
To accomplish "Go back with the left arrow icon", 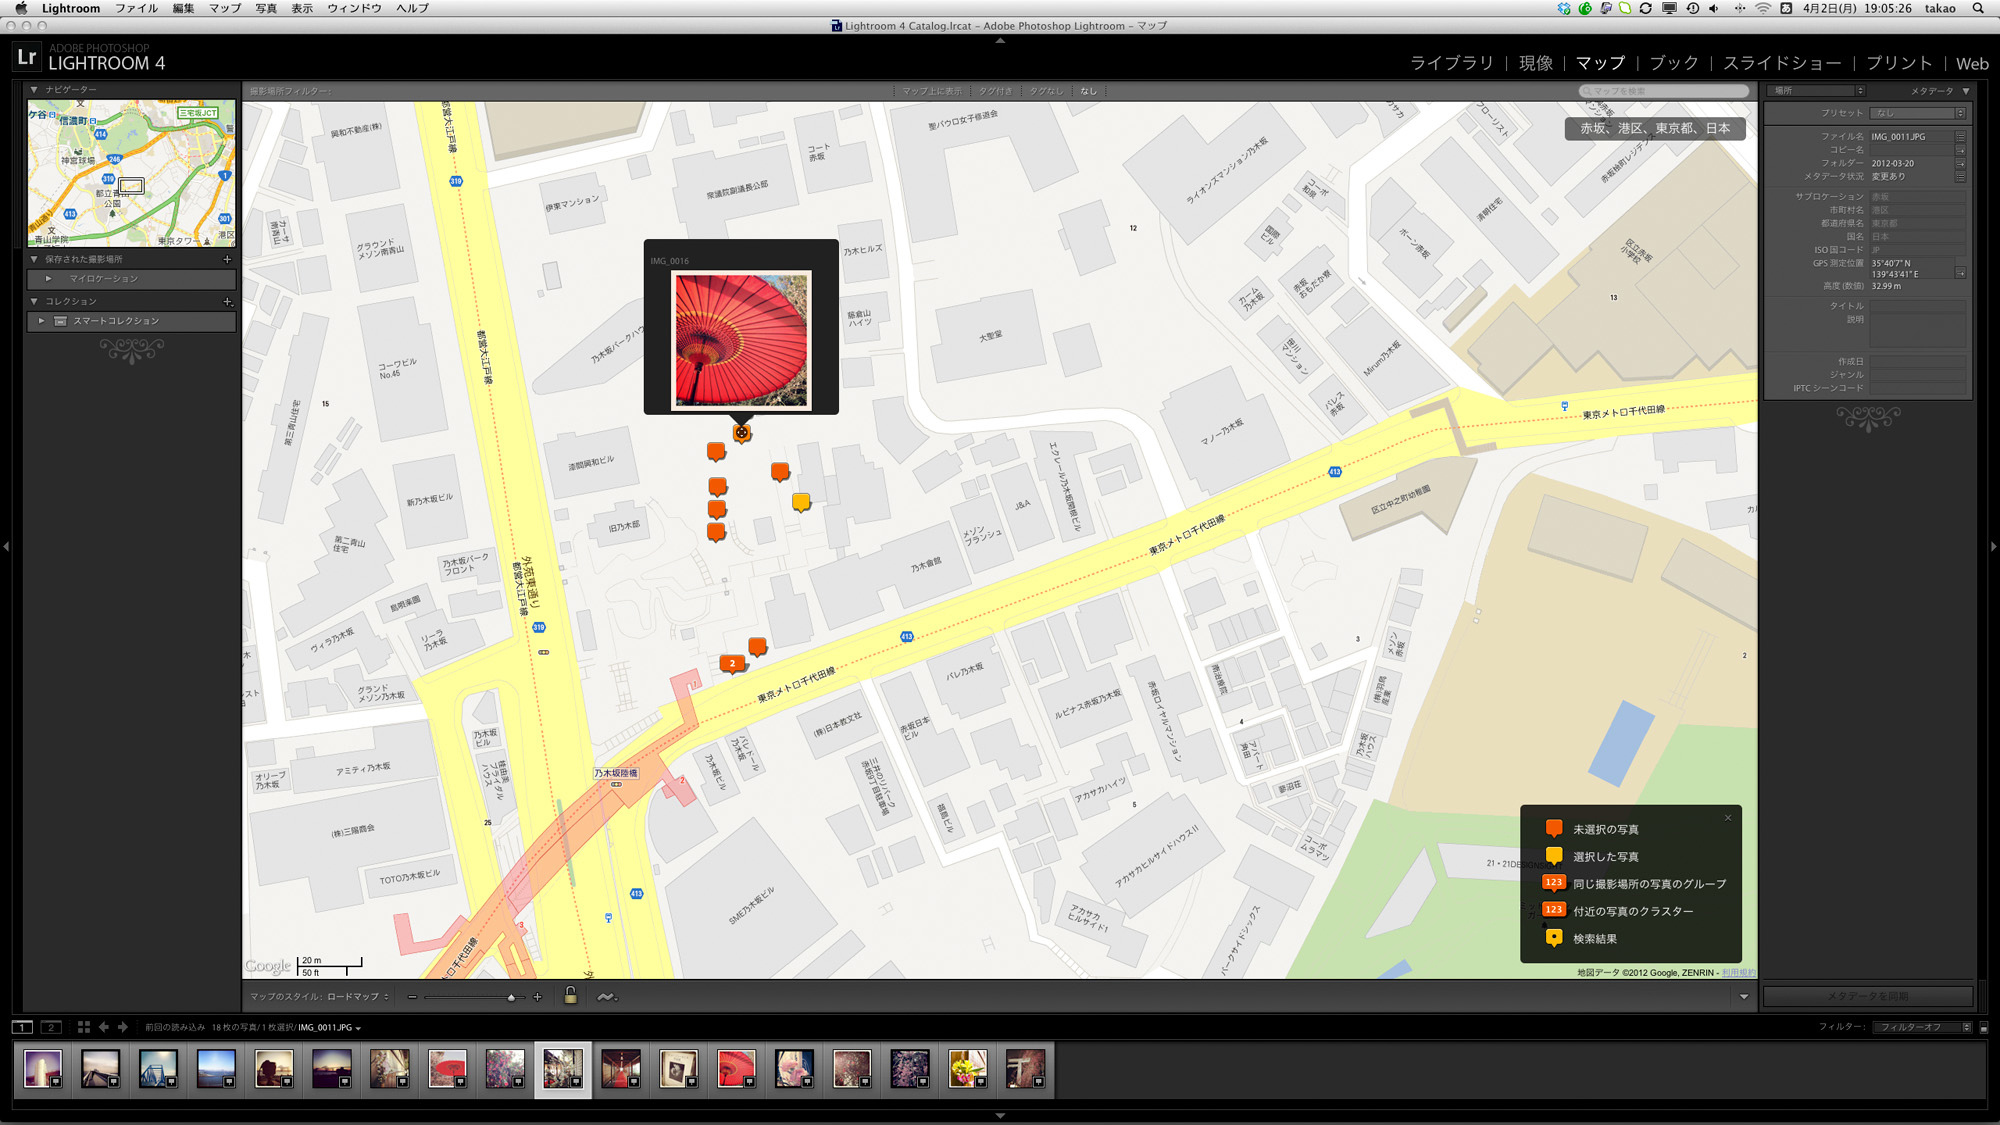I will tap(104, 1027).
